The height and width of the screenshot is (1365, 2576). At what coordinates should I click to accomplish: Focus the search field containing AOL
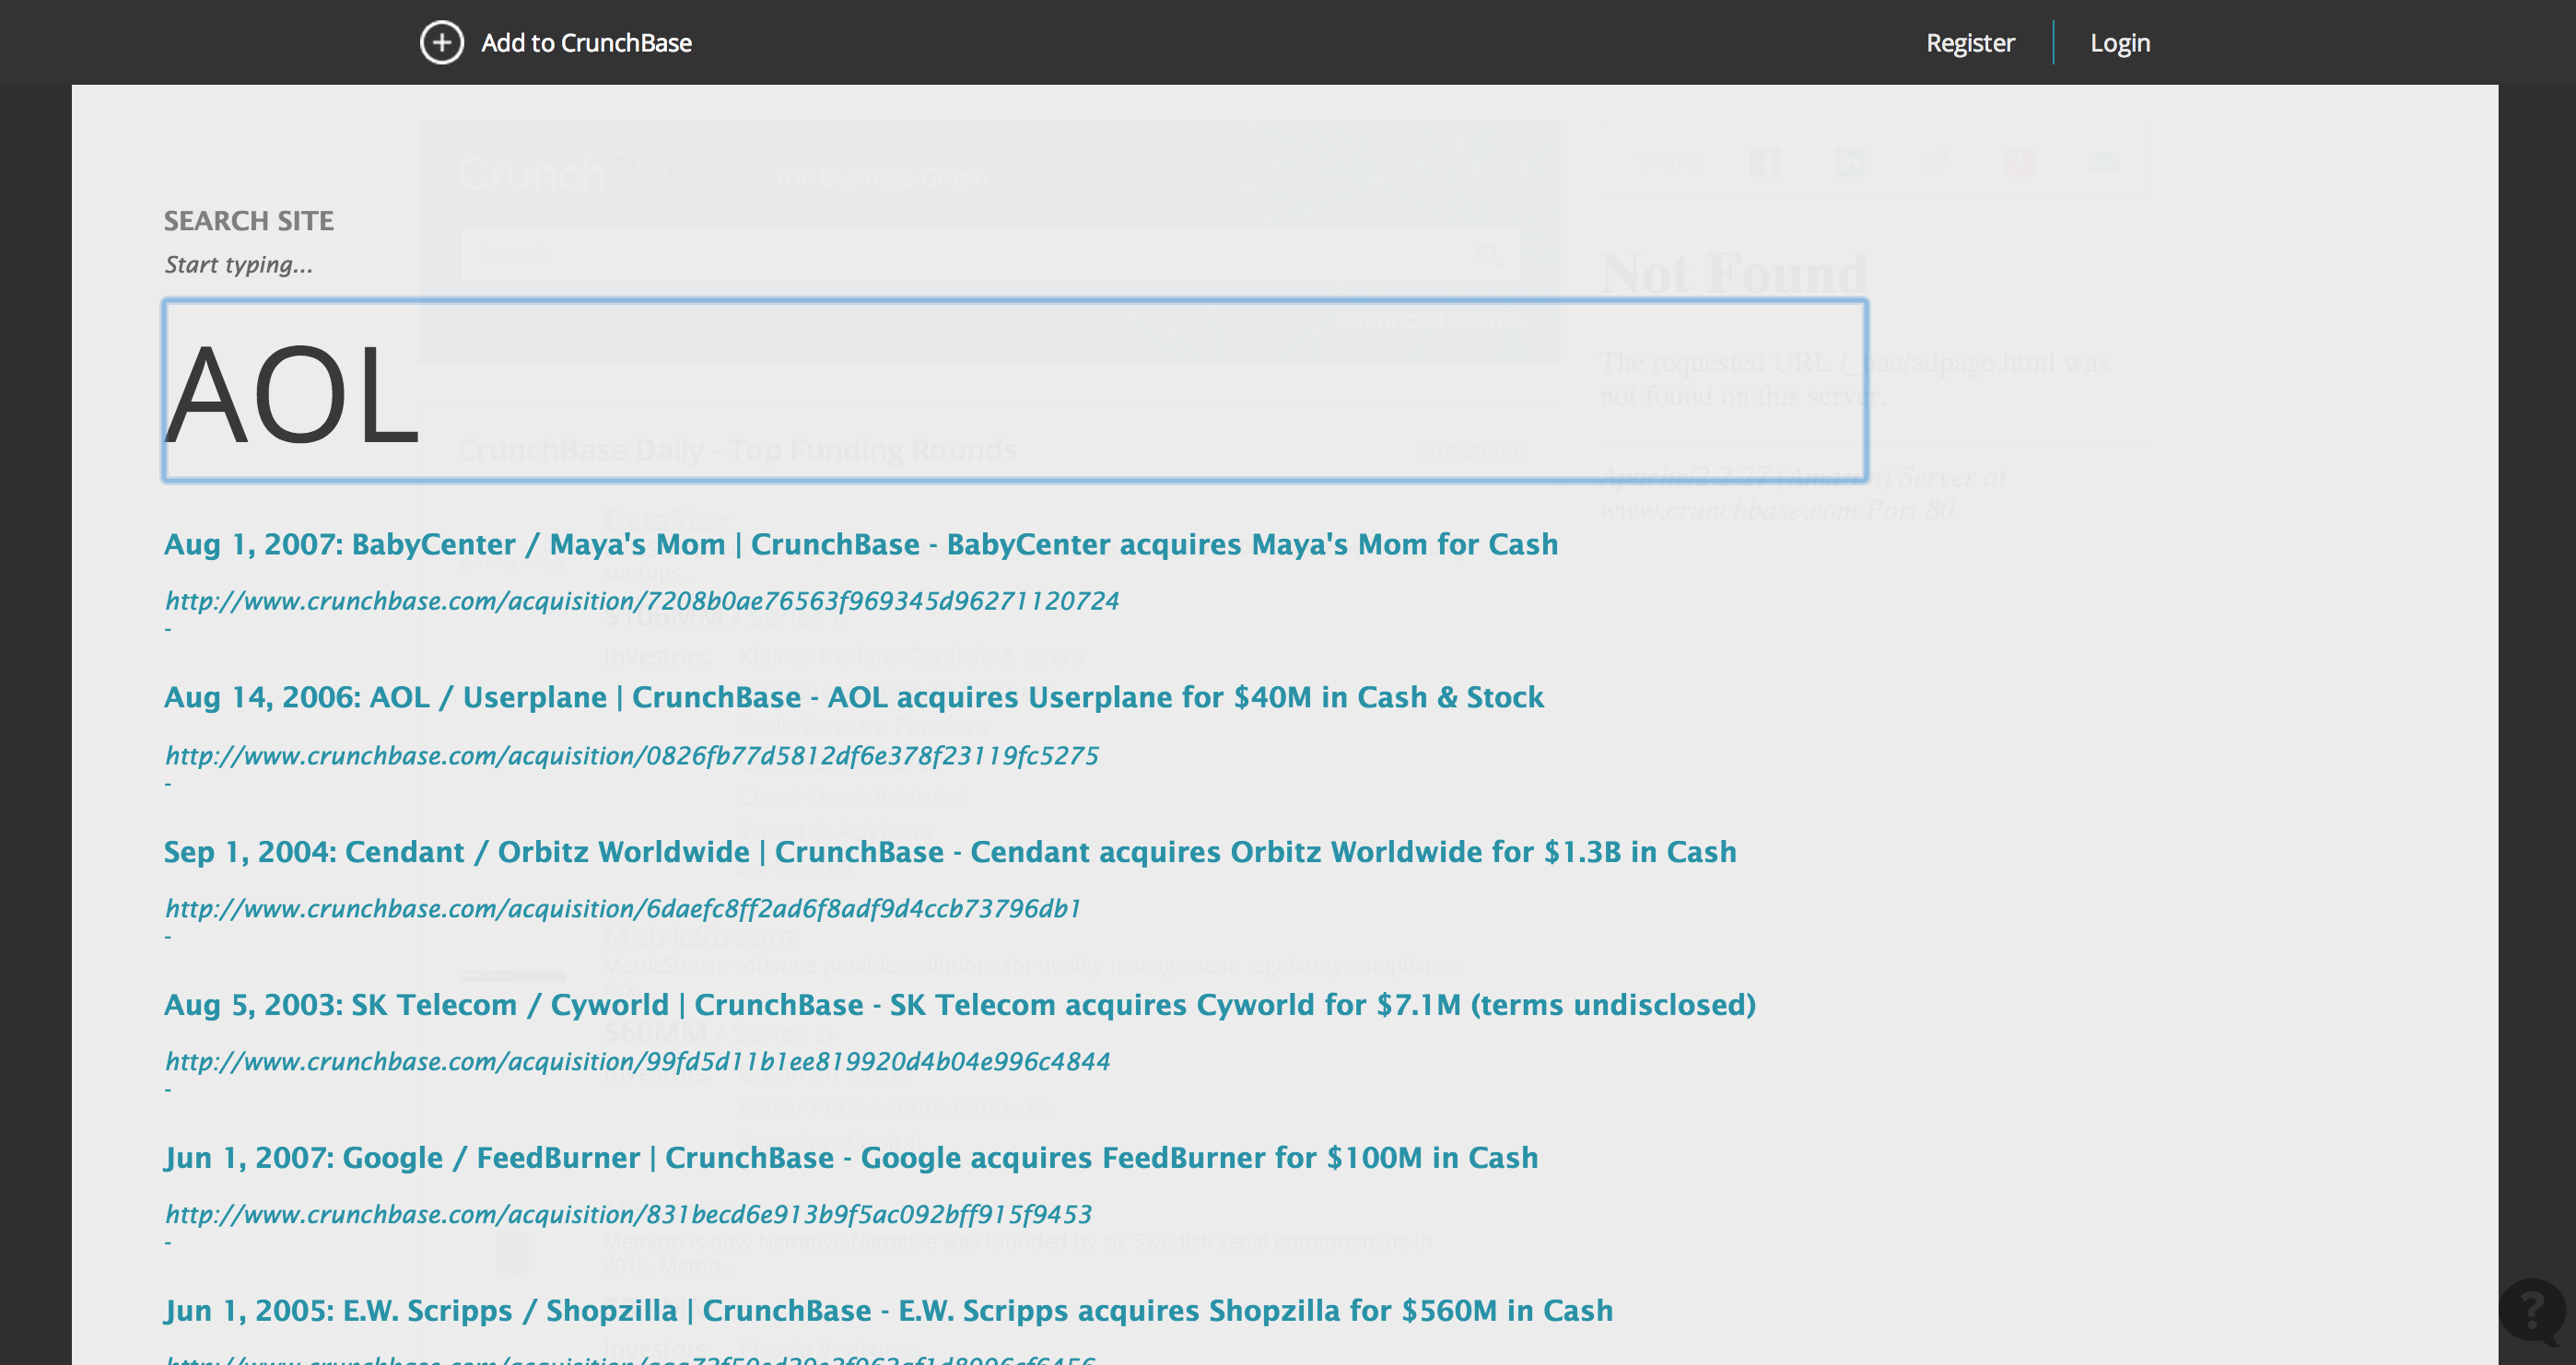point(1014,391)
